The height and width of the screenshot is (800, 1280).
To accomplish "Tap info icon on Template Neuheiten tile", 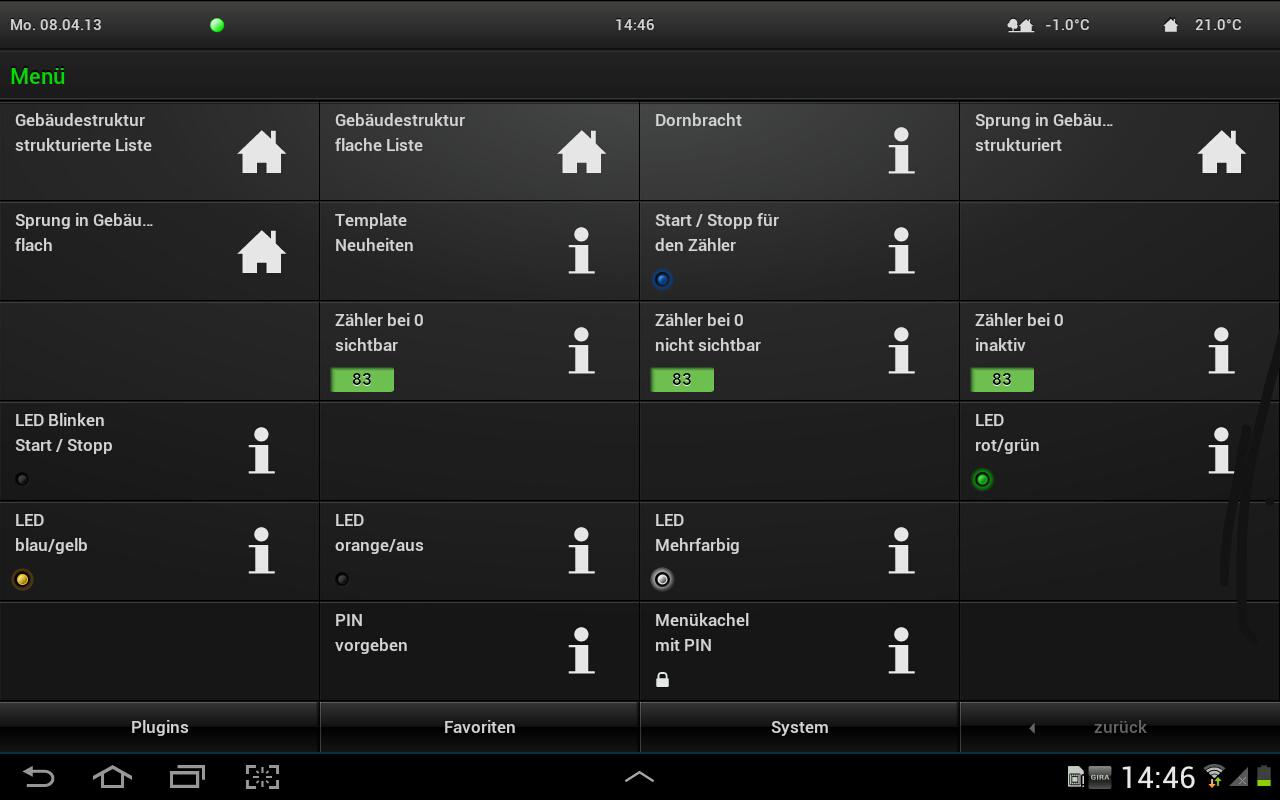I will (581, 251).
